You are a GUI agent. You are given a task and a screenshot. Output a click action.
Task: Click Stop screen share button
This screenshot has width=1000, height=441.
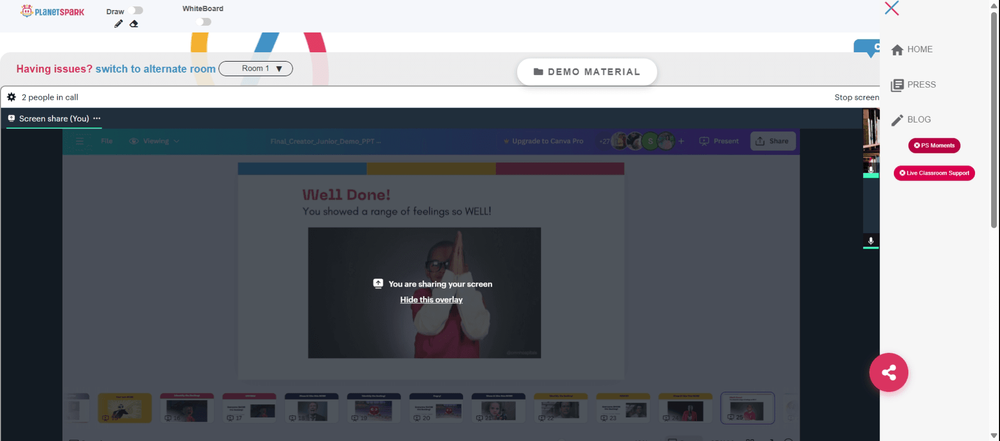[x=857, y=98]
